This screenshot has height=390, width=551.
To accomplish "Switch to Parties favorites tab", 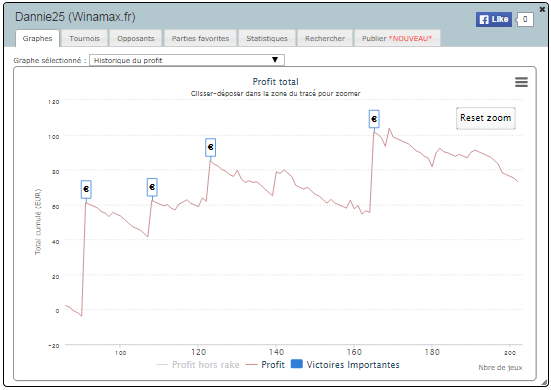I will pos(200,38).
